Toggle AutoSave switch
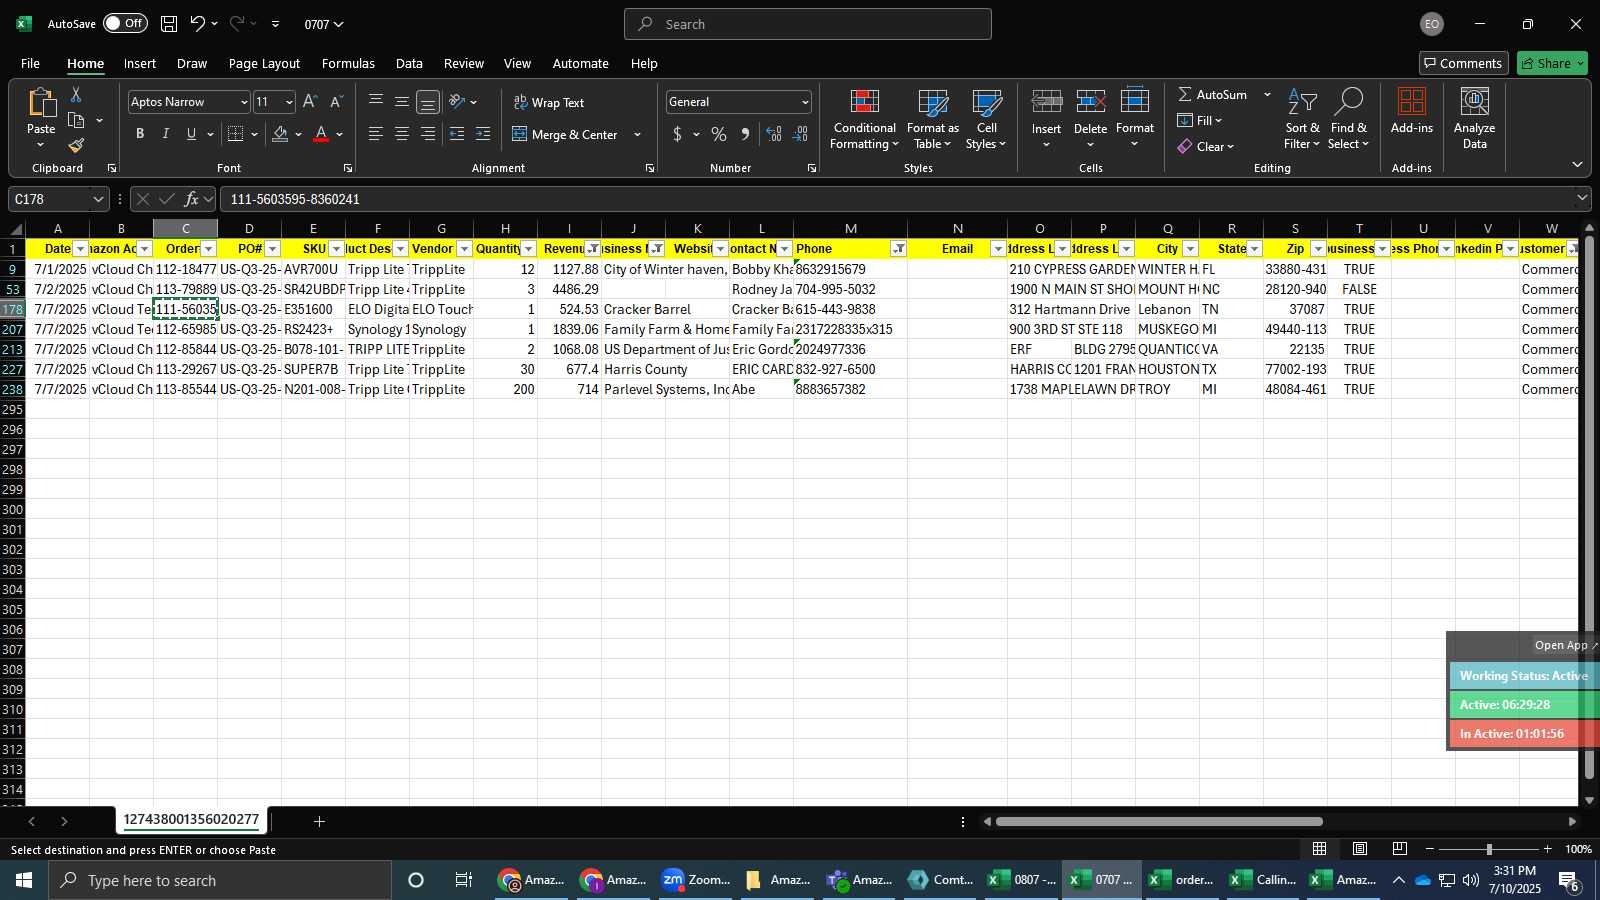Image resolution: width=1600 pixels, height=900 pixels. (125, 23)
